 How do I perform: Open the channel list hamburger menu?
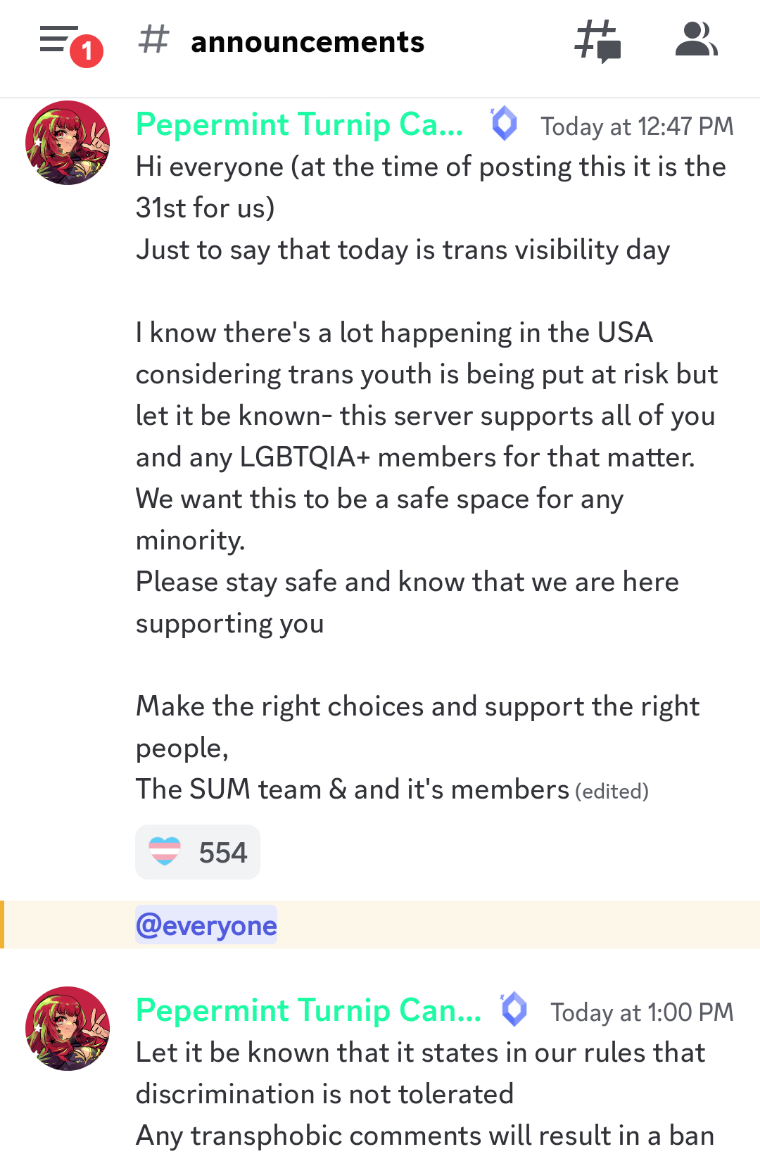pyautogui.click(x=58, y=41)
